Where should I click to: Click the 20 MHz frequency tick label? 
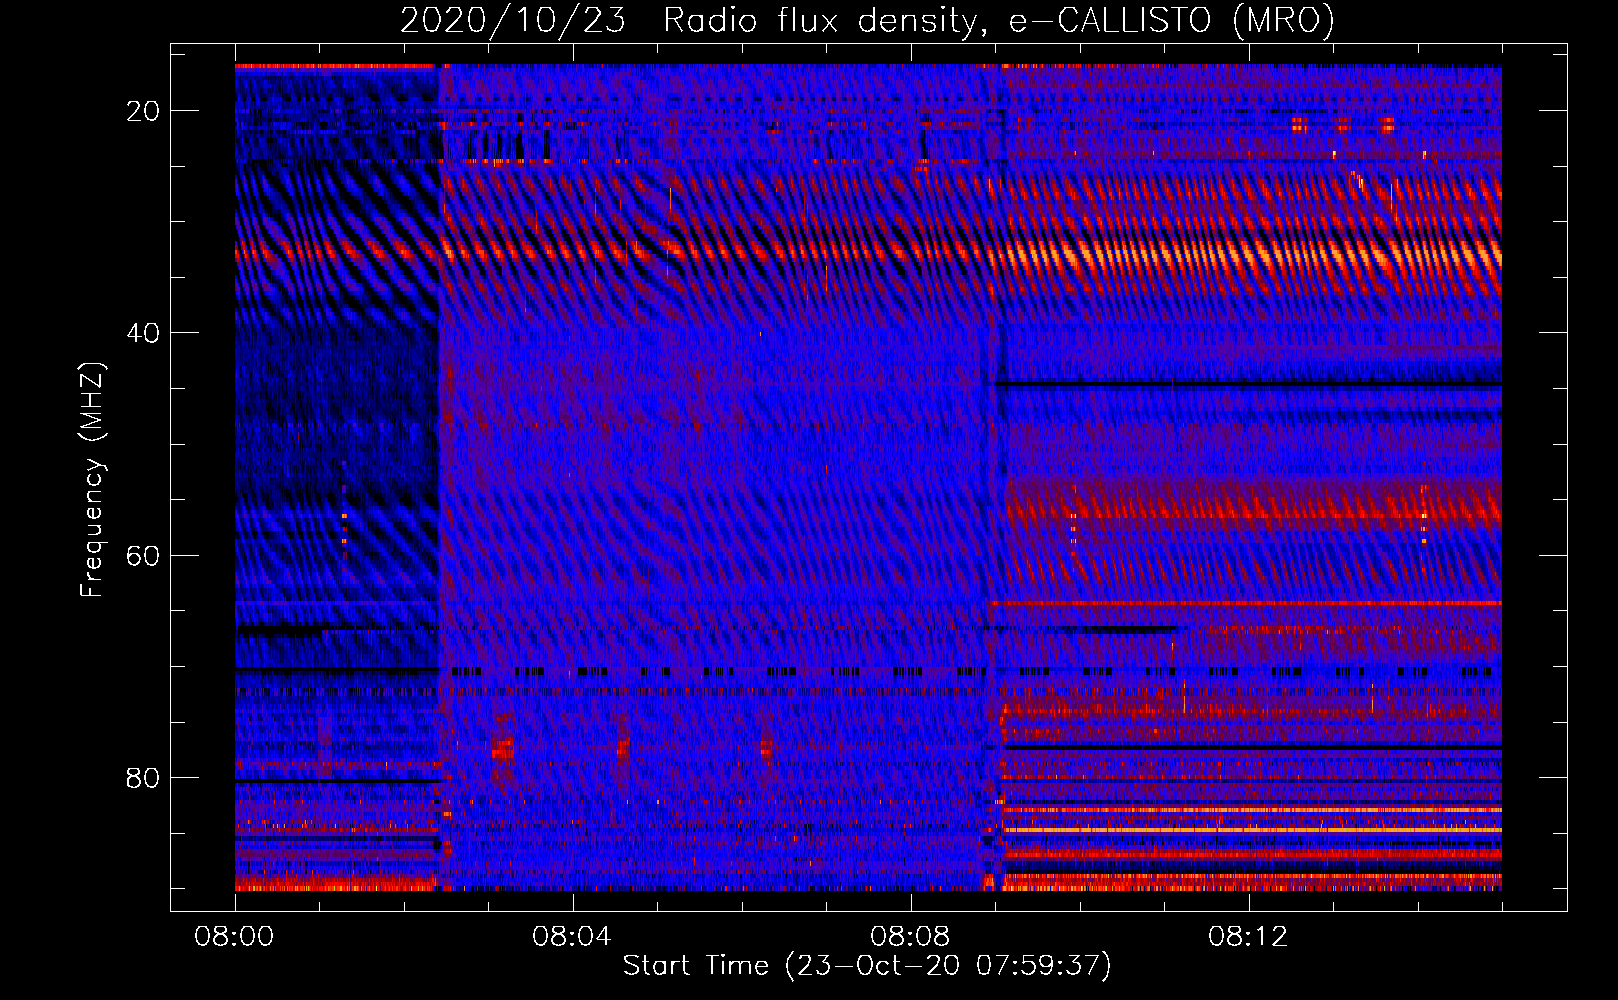click(x=143, y=111)
